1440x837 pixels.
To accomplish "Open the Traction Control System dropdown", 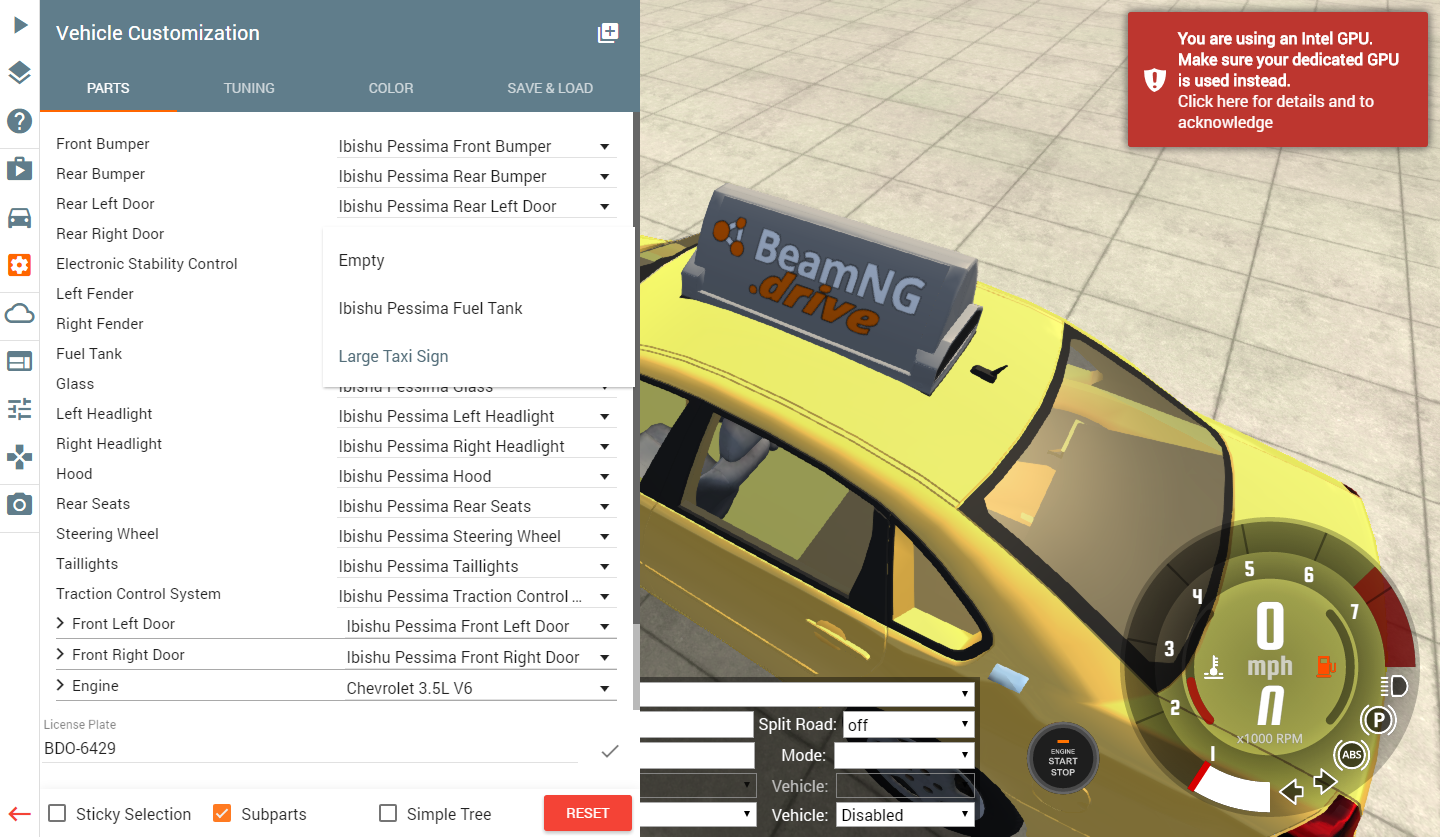I will (476, 596).
